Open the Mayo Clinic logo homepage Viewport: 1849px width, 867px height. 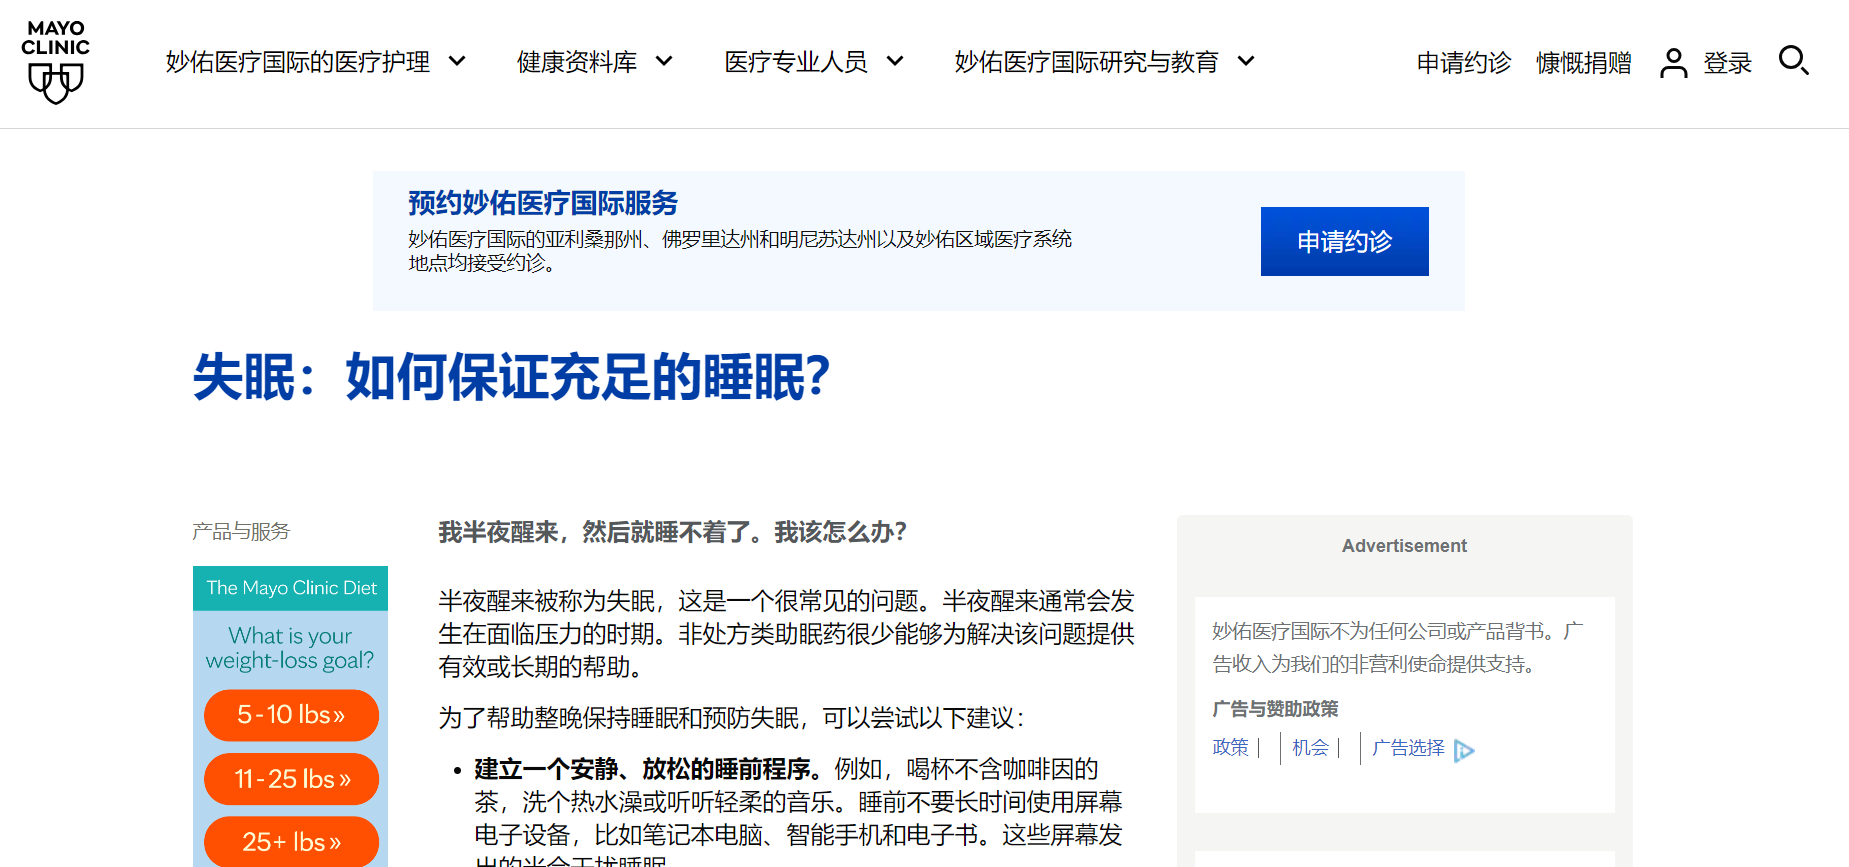56,62
